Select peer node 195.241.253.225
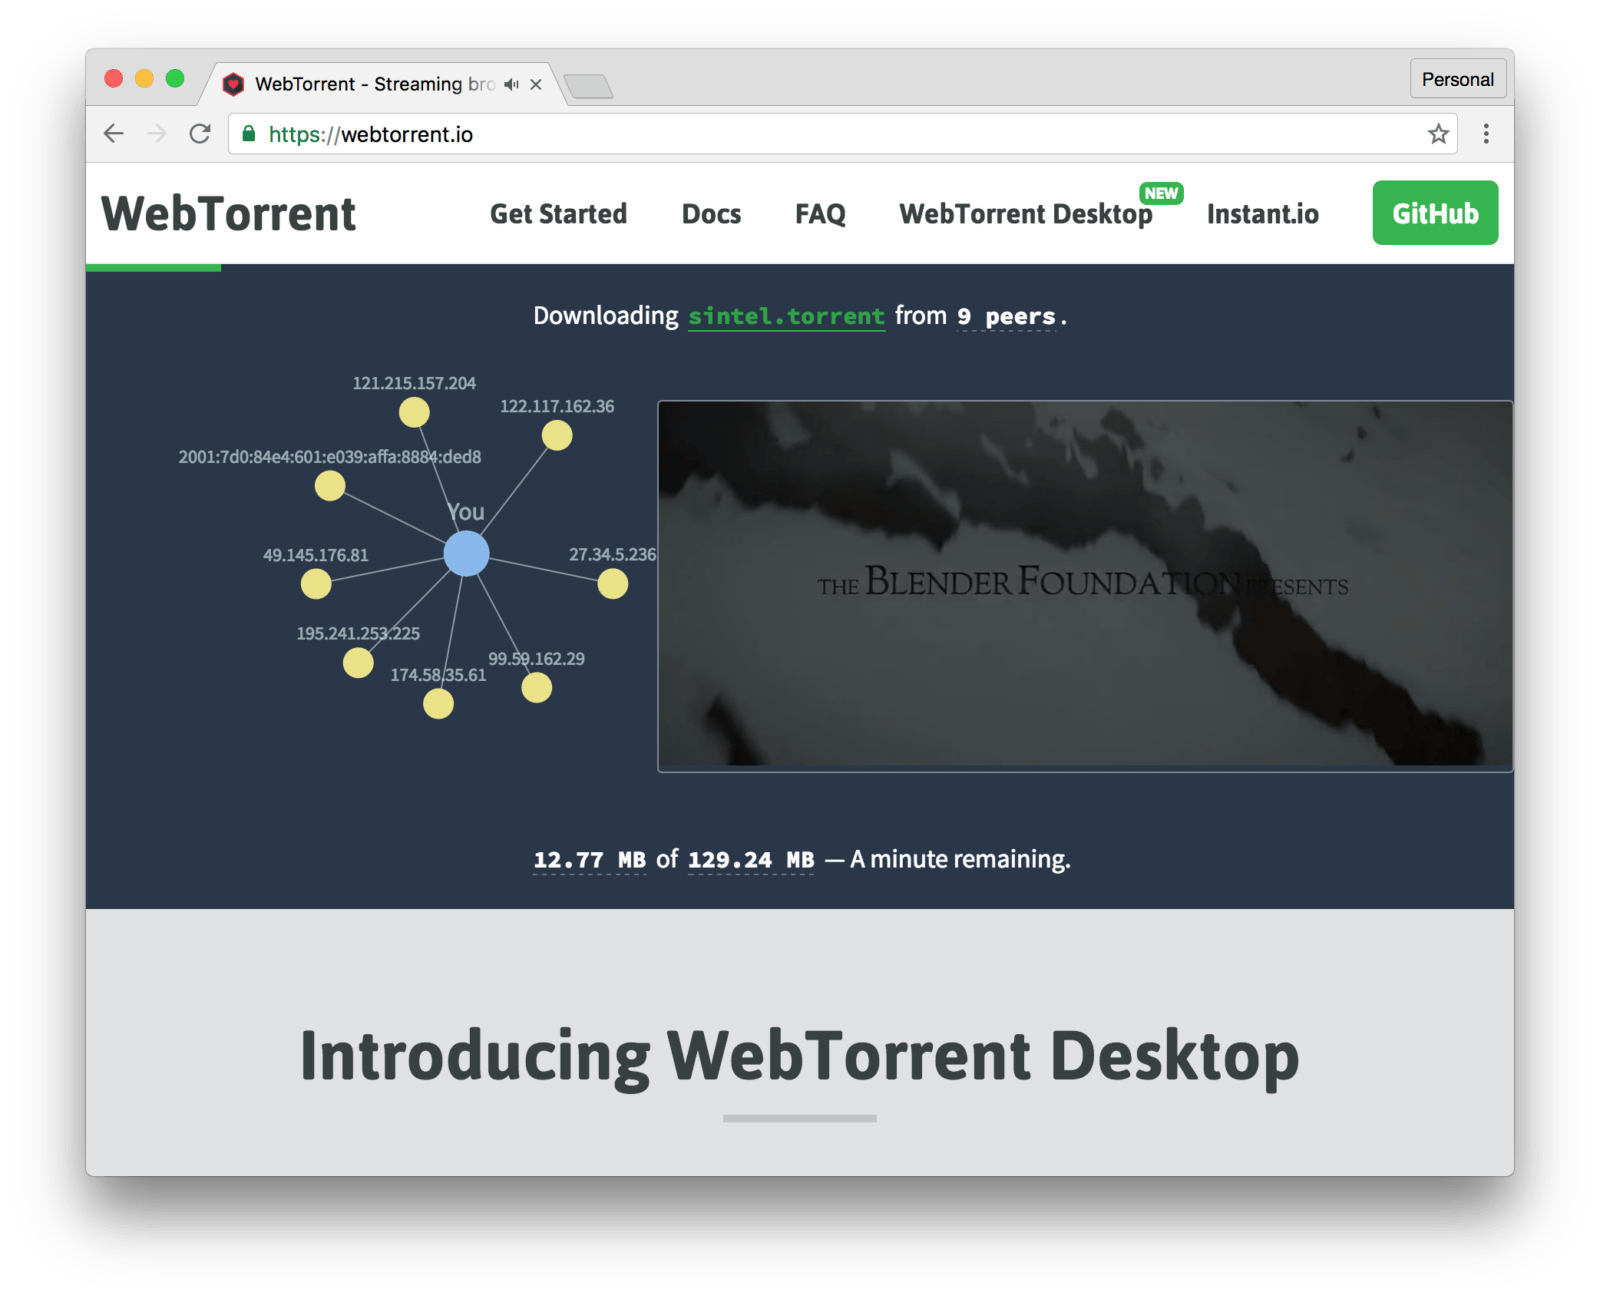The image size is (1600, 1299). [358, 662]
